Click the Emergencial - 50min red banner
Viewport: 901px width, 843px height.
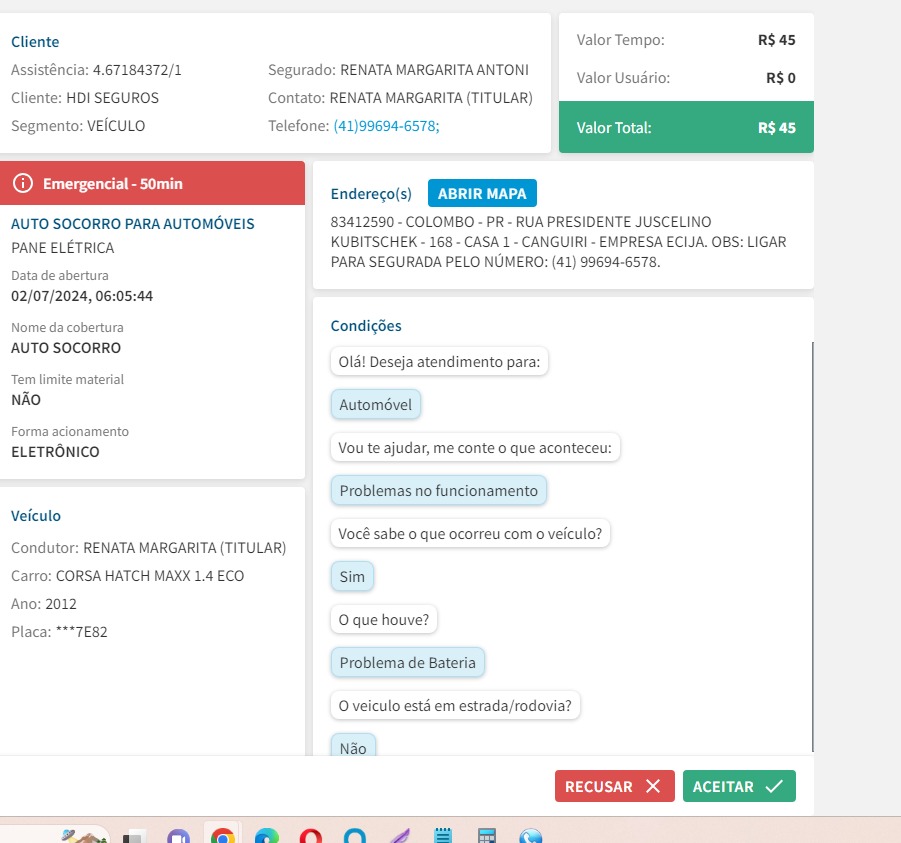(x=152, y=183)
